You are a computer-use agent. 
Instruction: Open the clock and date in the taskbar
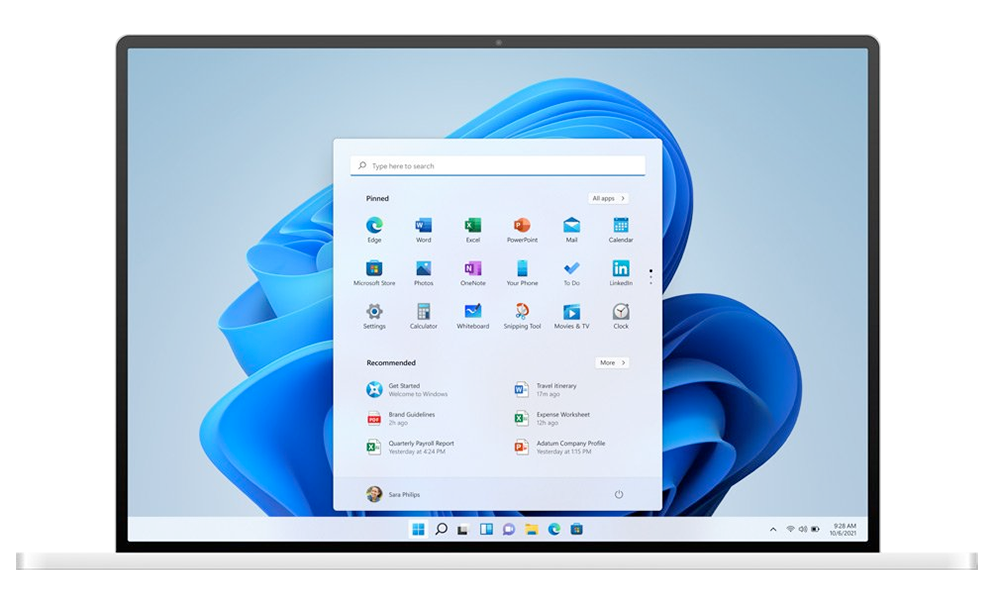coord(843,529)
